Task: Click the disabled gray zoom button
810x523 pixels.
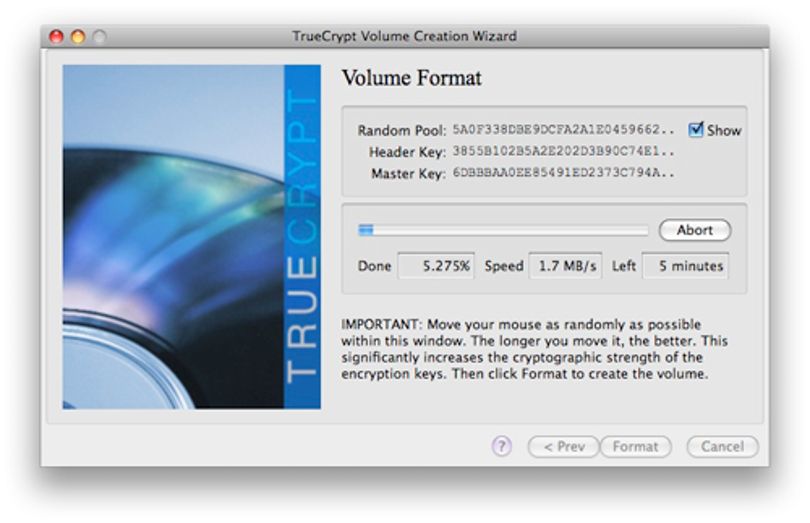Action: [100, 37]
